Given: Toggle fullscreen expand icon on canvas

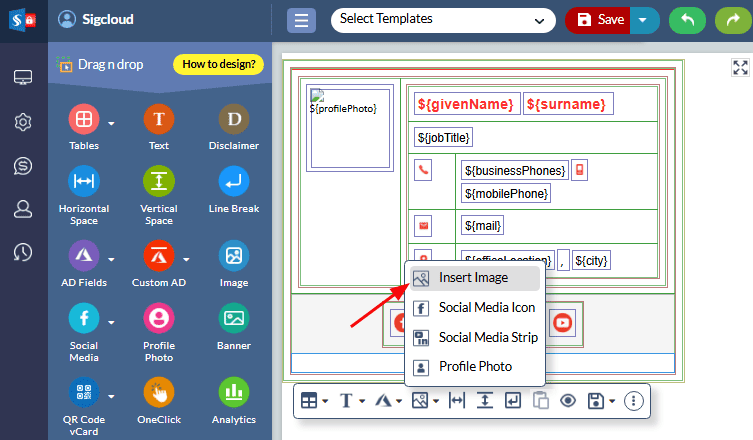Looking at the screenshot, I should (x=740, y=67).
